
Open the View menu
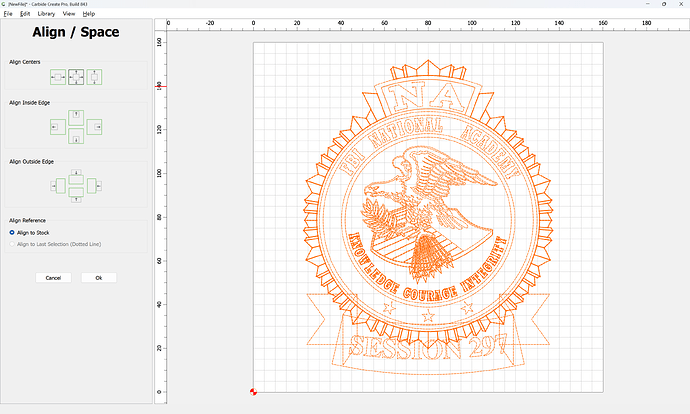[x=69, y=14]
